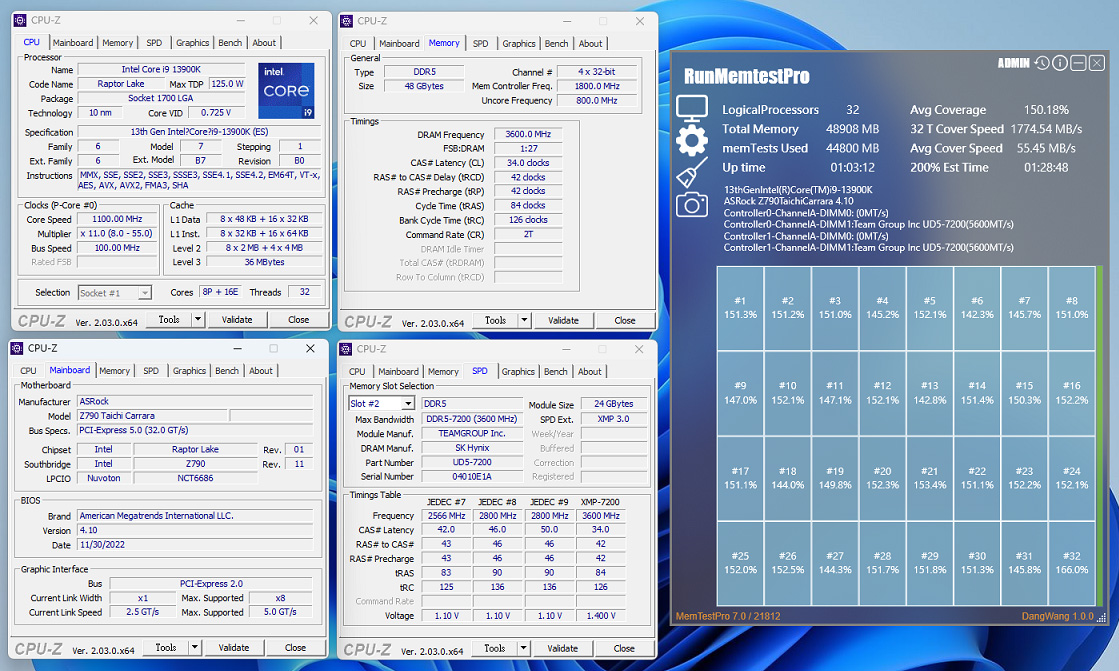Open Tools dropdown arrow in the SPD window
Viewport: 1119px width, 671px height.
(524, 648)
